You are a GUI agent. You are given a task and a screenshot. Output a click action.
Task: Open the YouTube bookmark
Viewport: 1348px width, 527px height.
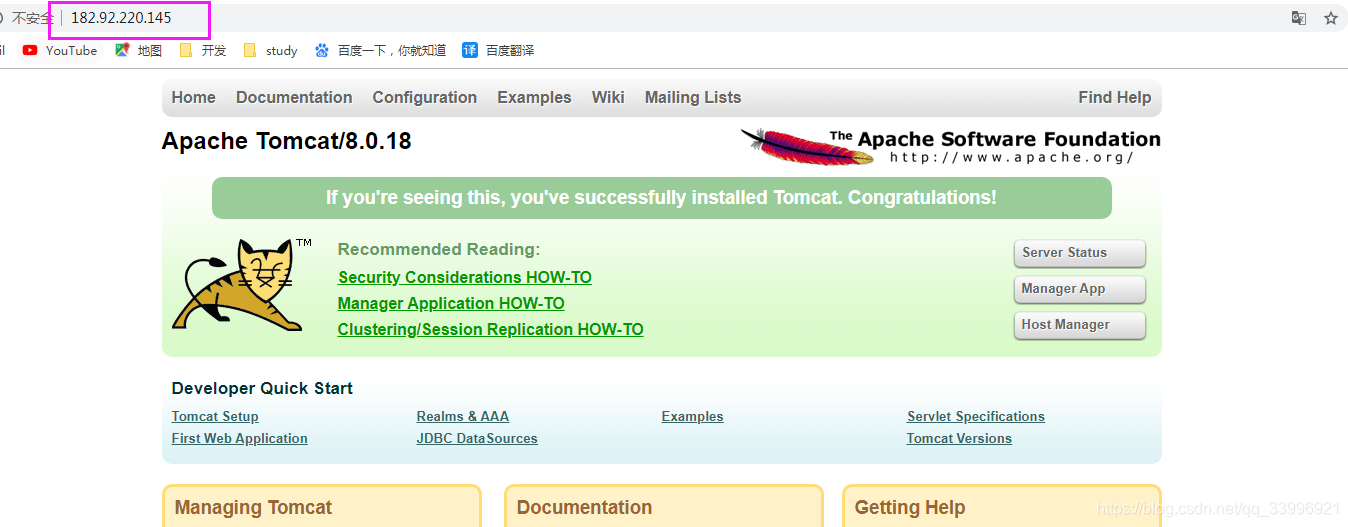coord(60,50)
